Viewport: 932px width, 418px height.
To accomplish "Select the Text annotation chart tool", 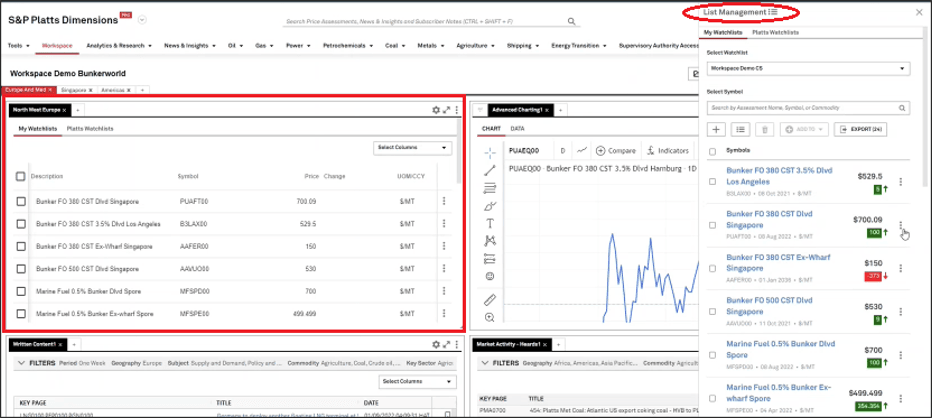I will click(490, 224).
